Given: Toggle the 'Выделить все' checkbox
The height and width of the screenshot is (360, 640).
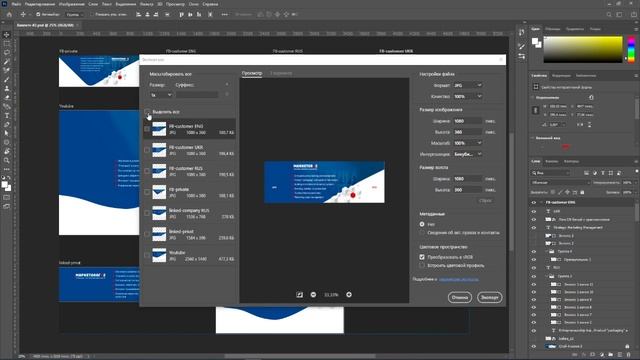Looking at the screenshot, I should [x=147, y=112].
